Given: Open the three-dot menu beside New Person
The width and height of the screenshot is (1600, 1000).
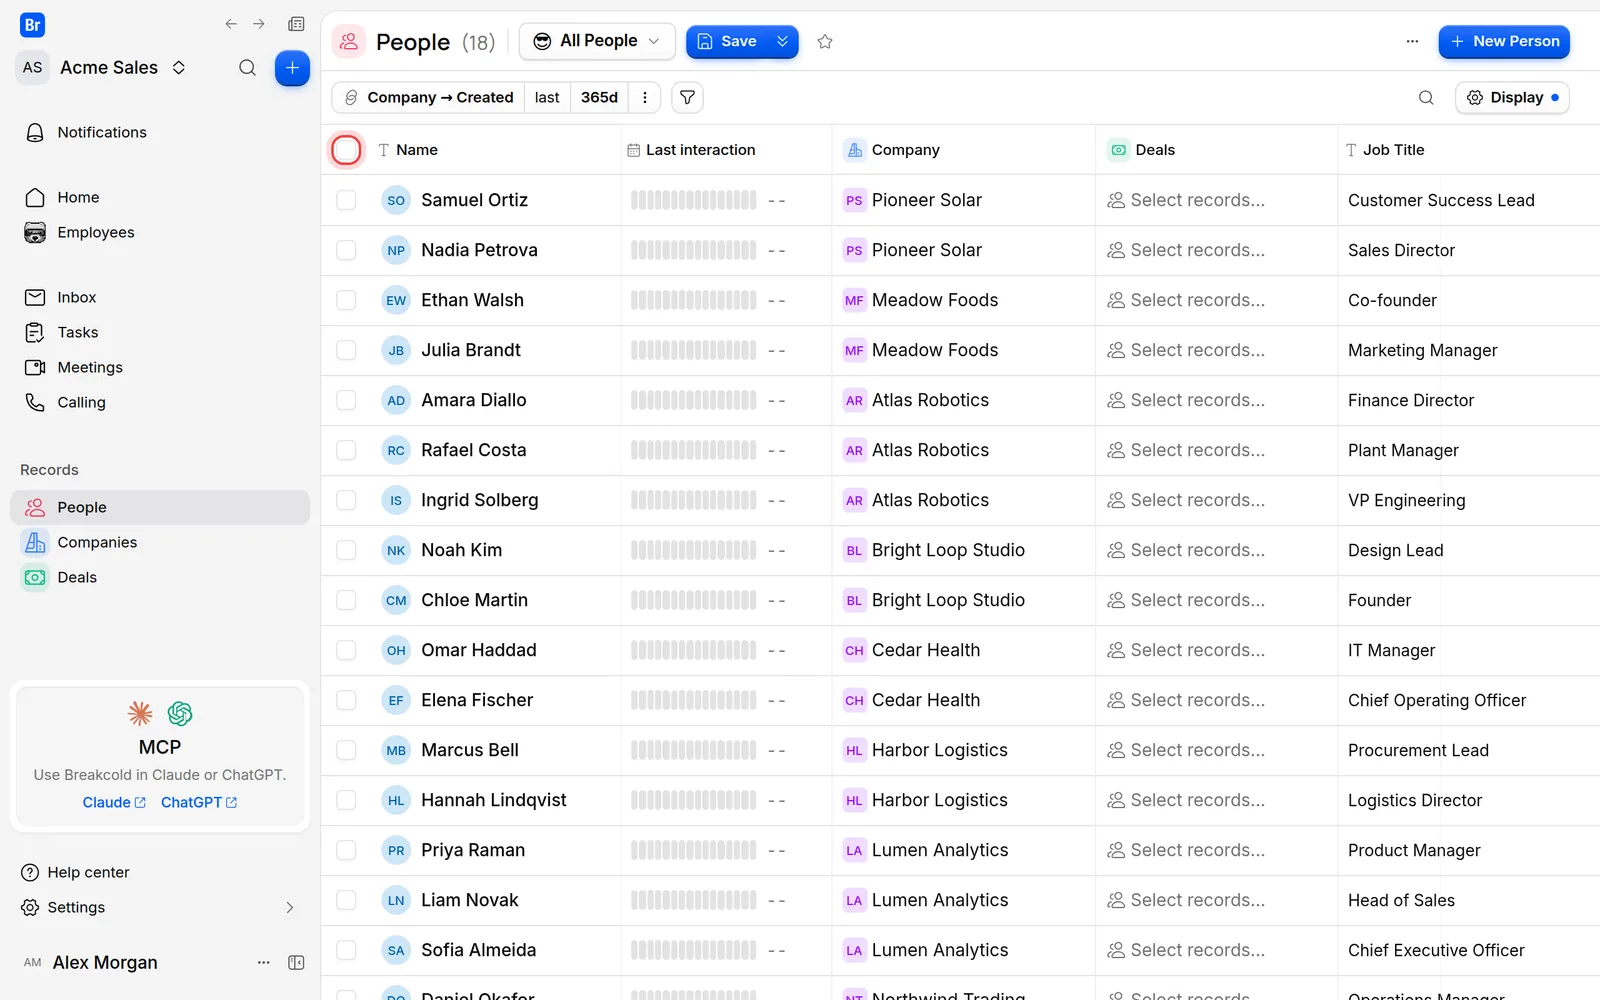Looking at the screenshot, I should [1412, 42].
